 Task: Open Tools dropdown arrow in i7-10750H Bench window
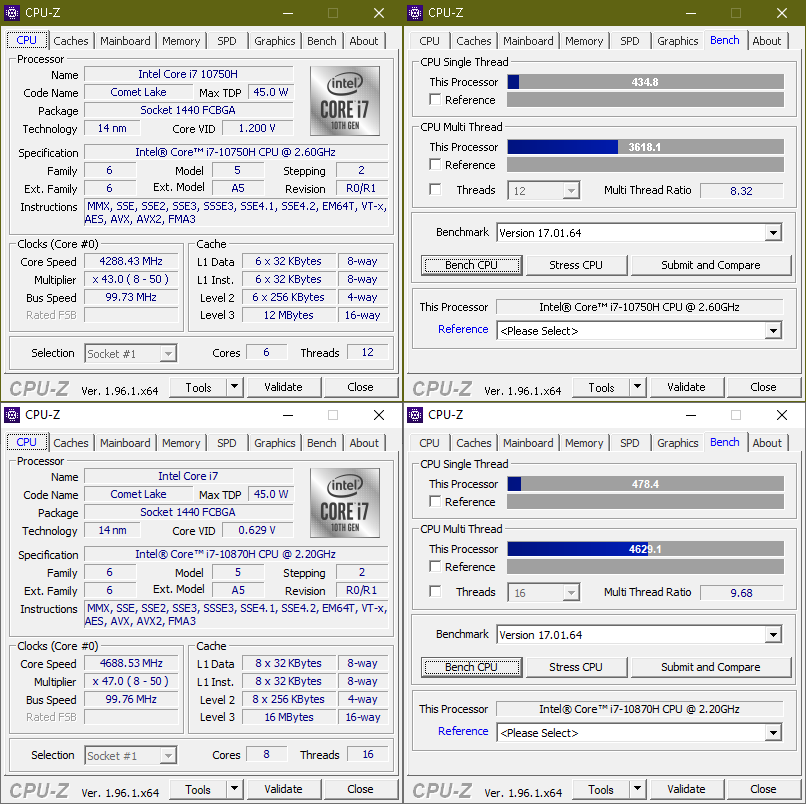637,387
